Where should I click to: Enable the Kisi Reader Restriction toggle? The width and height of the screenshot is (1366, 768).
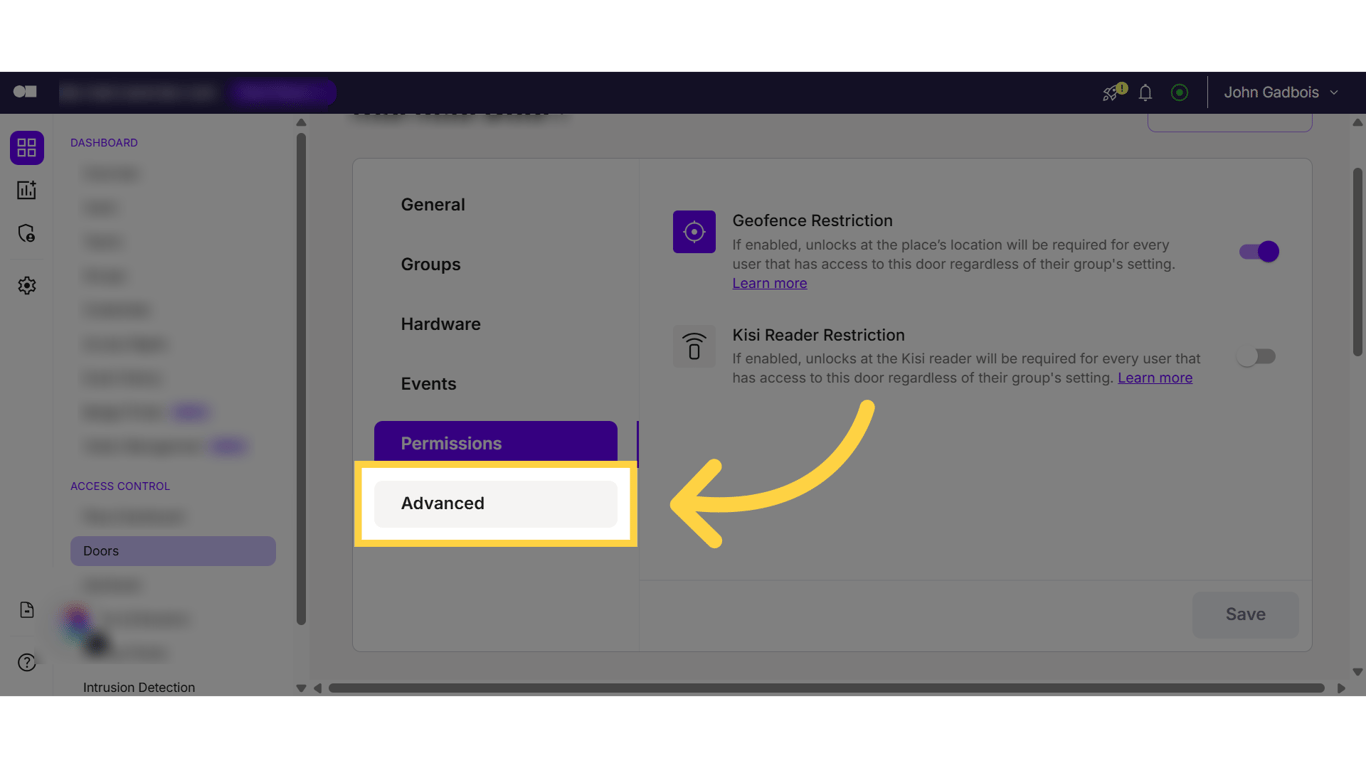pos(1256,356)
